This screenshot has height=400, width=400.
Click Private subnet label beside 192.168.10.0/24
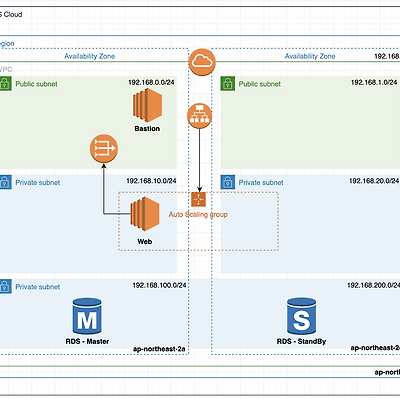pos(38,183)
